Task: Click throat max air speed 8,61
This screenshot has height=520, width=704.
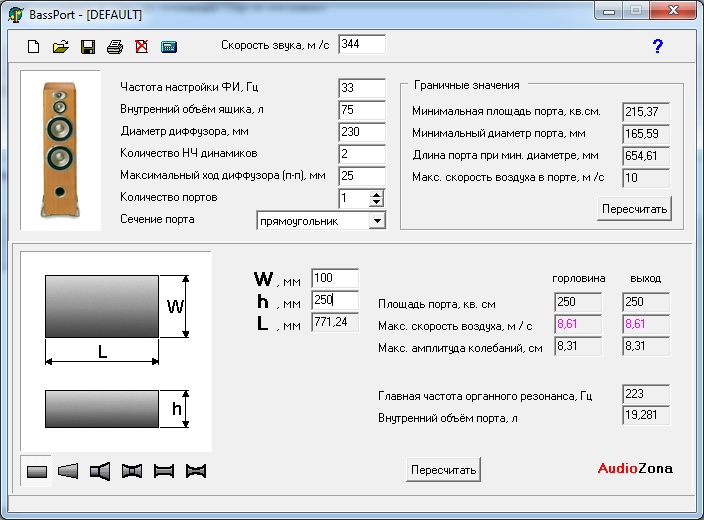Action: pos(578,324)
